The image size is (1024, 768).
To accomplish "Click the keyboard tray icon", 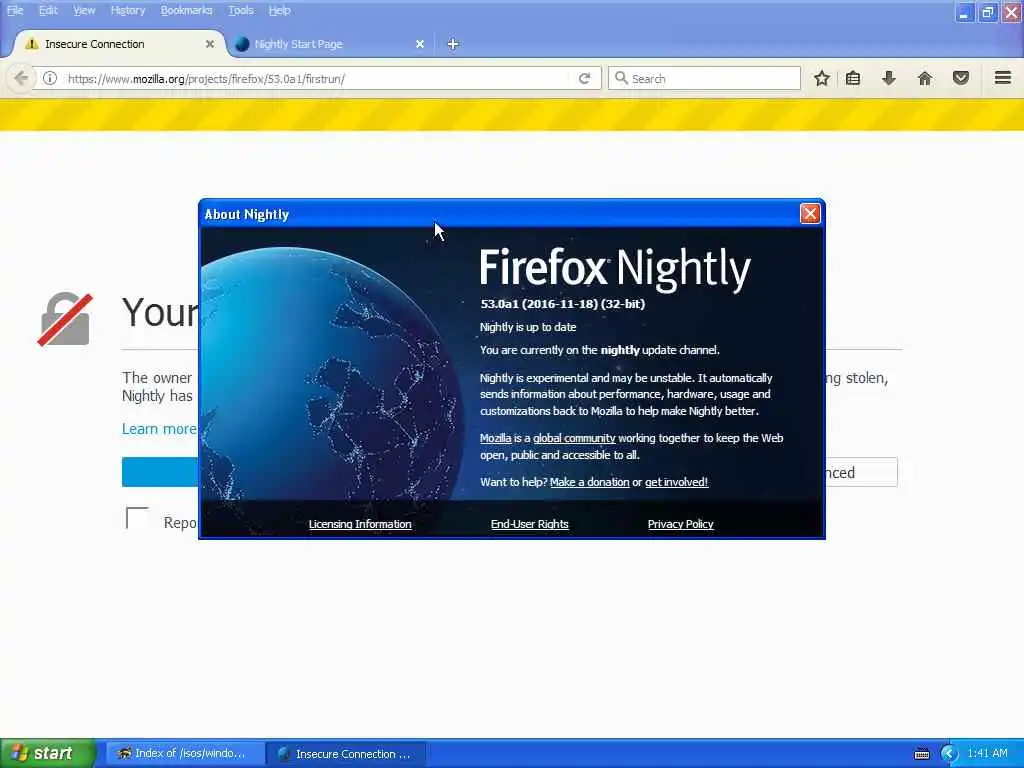I will [921, 754].
